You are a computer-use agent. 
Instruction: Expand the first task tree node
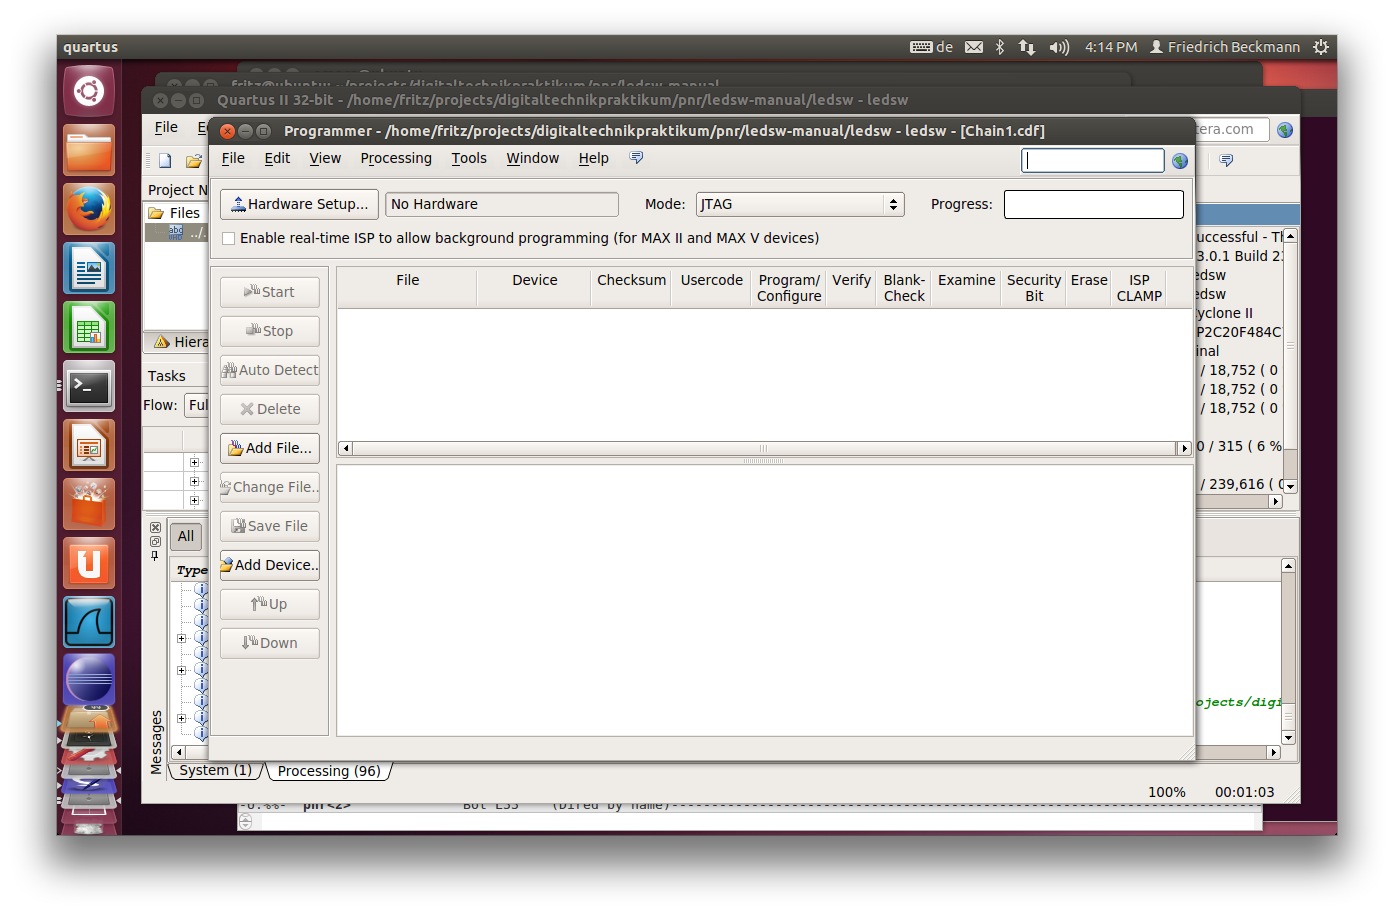click(194, 462)
